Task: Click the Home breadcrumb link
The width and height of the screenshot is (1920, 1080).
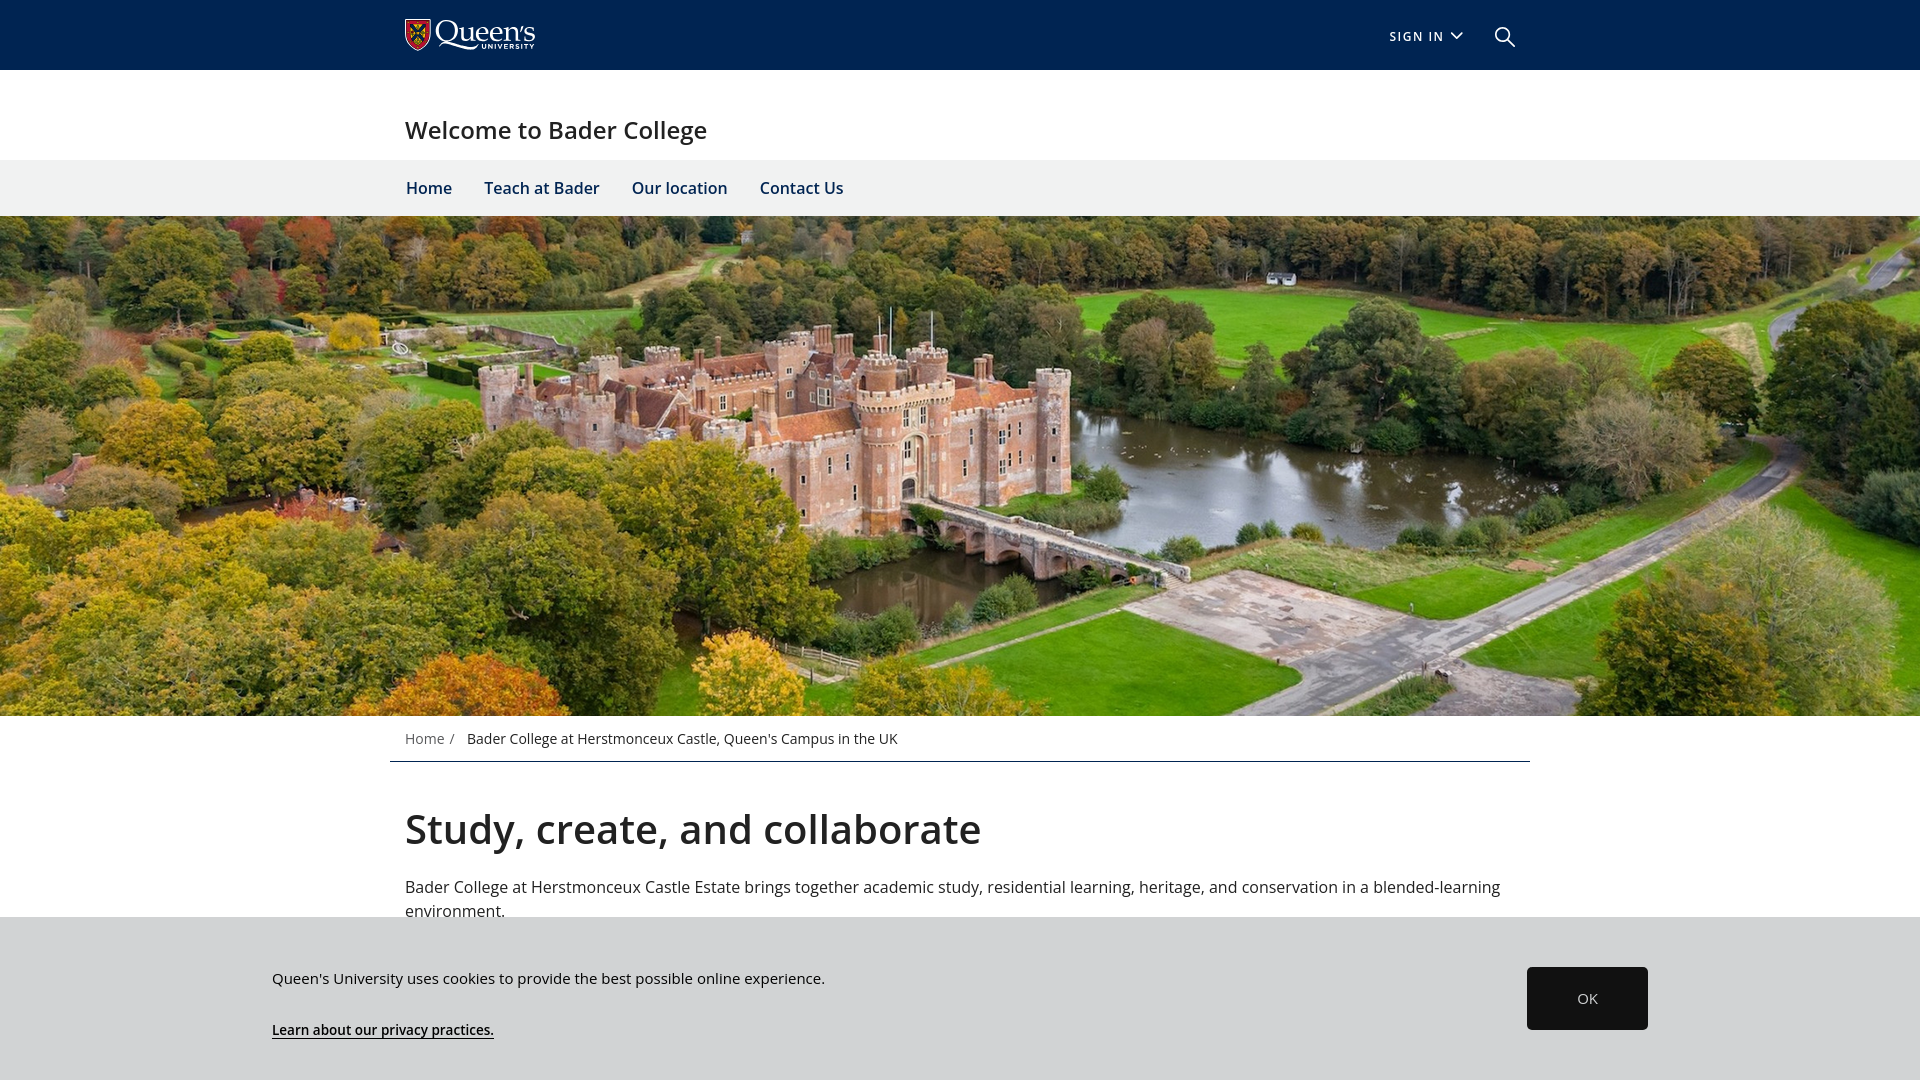Action: point(425,739)
